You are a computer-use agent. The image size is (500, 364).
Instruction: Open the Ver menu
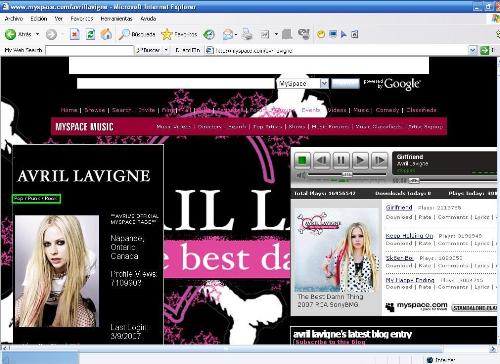coord(59,19)
